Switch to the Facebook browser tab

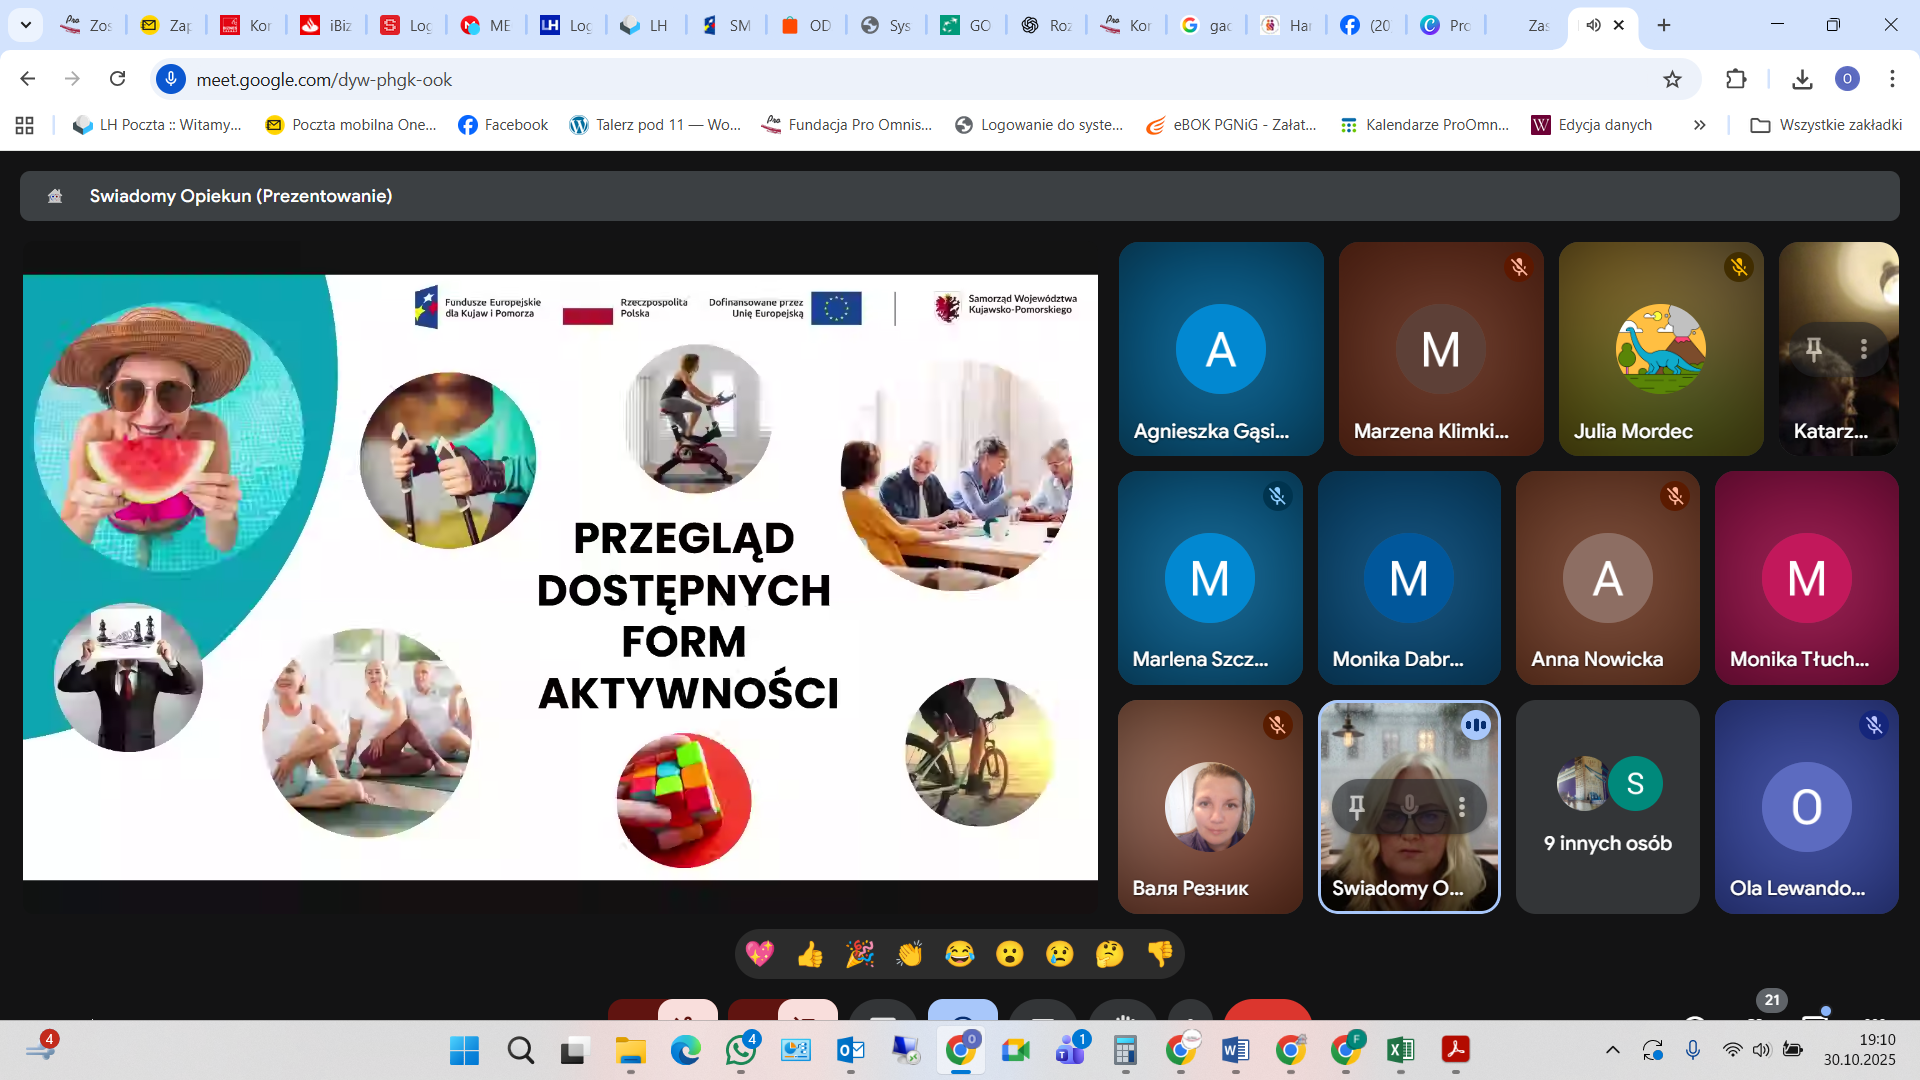[x=1365, y=25]
